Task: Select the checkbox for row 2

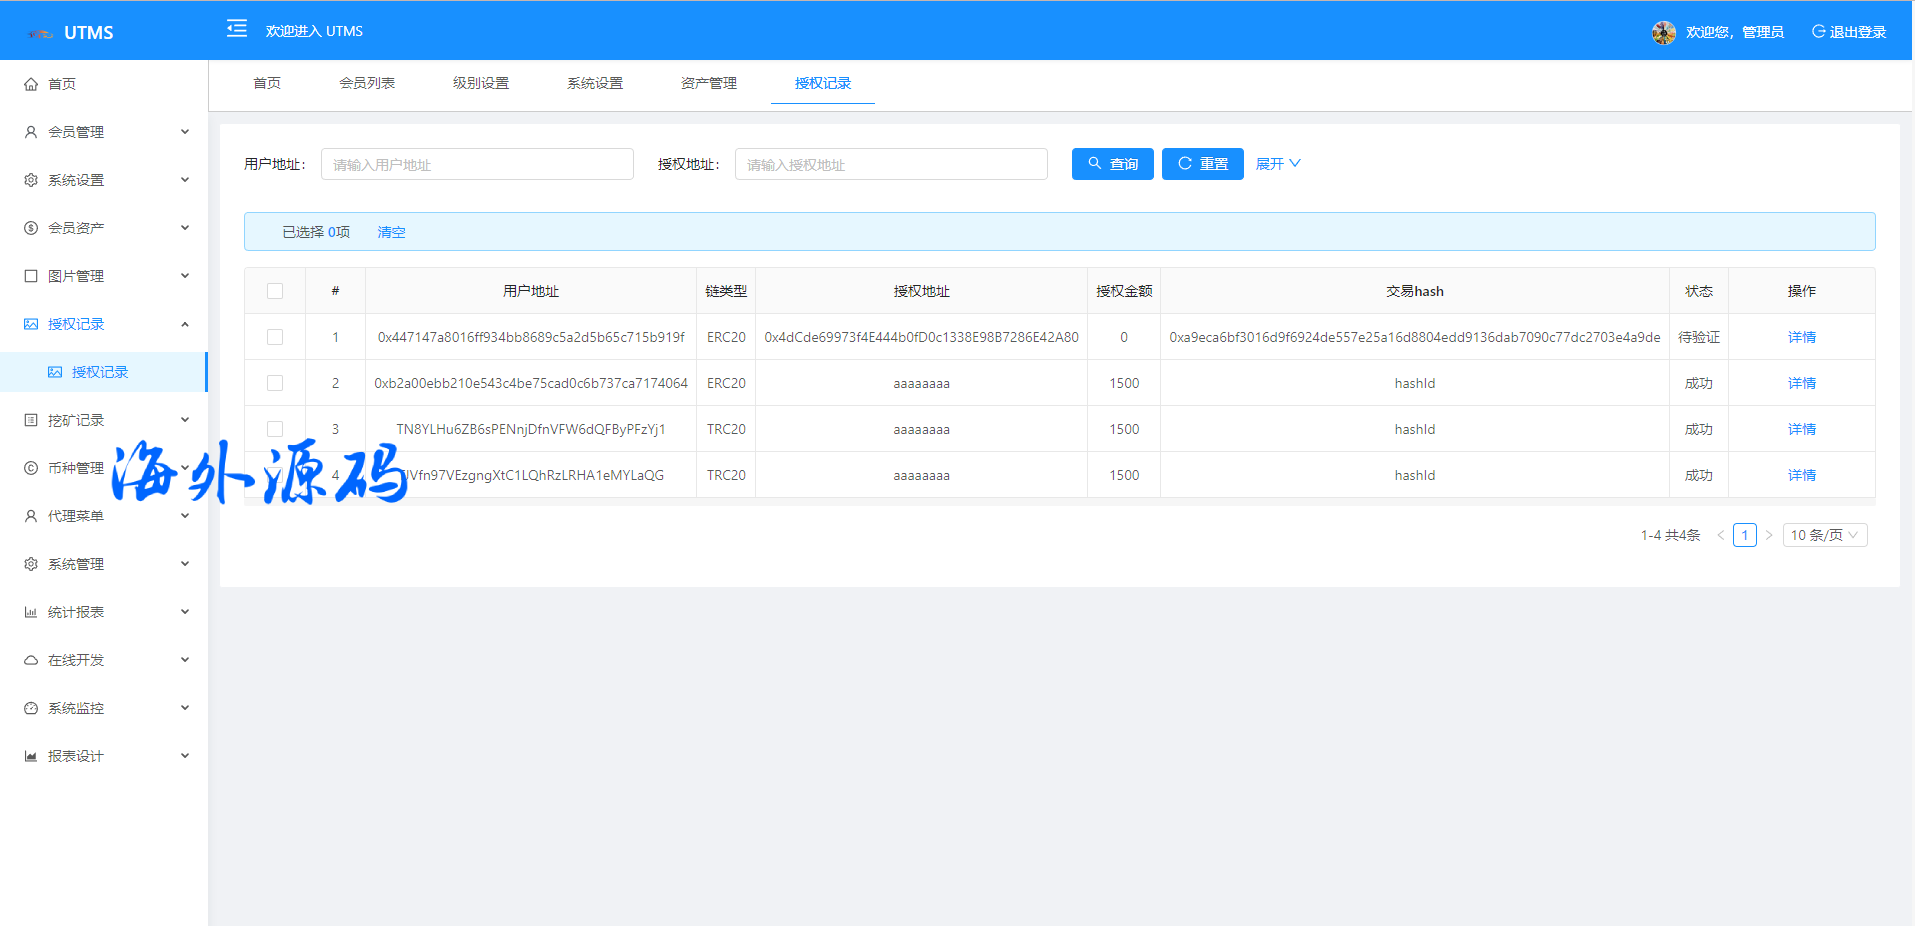Action: coord(275,383)
